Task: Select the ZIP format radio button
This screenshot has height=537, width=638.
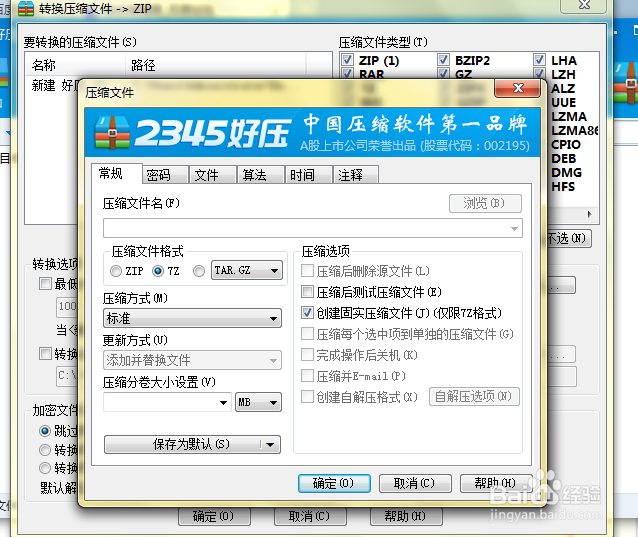Action: pyautogui.click(x=116, y=271)
